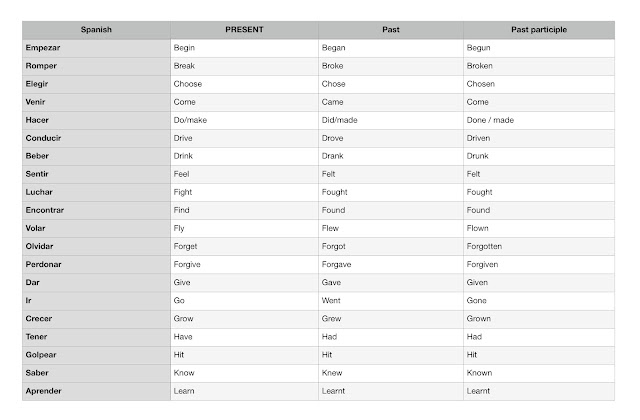This screenshot has height=420, width=640.
Task: Click the Encontrar row label
Action: point(96,211)
